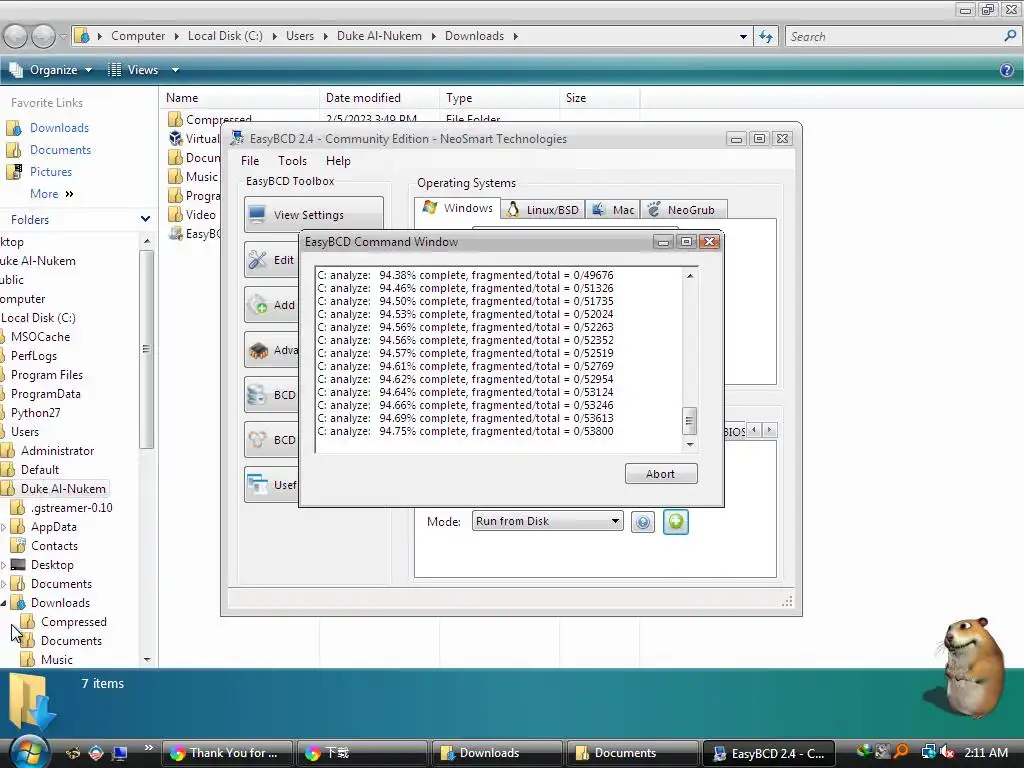Click the address bar refresh icon
This screenshot has width=1024, height=768.
(x=766, y=37)
